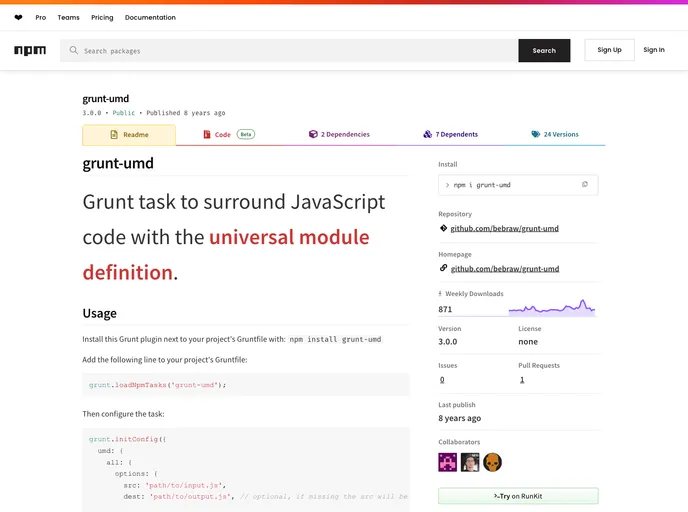Click the black Search button
The width and height of the screenshot is (688, 512).
(544, 50)
